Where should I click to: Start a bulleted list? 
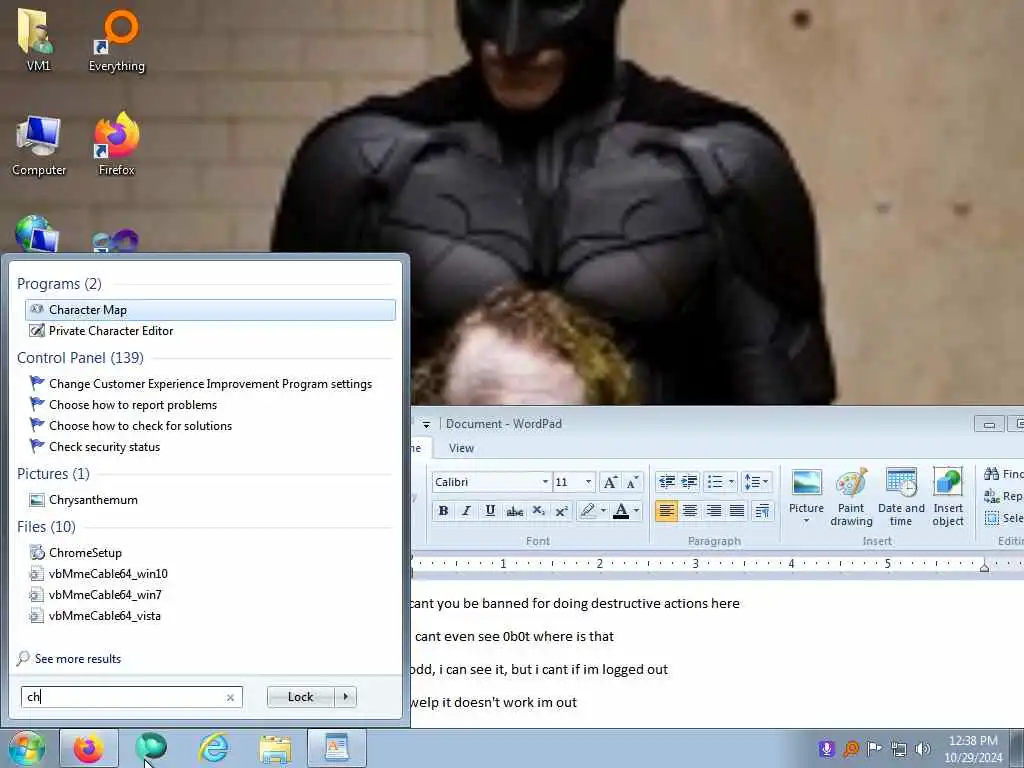point(715,482)
